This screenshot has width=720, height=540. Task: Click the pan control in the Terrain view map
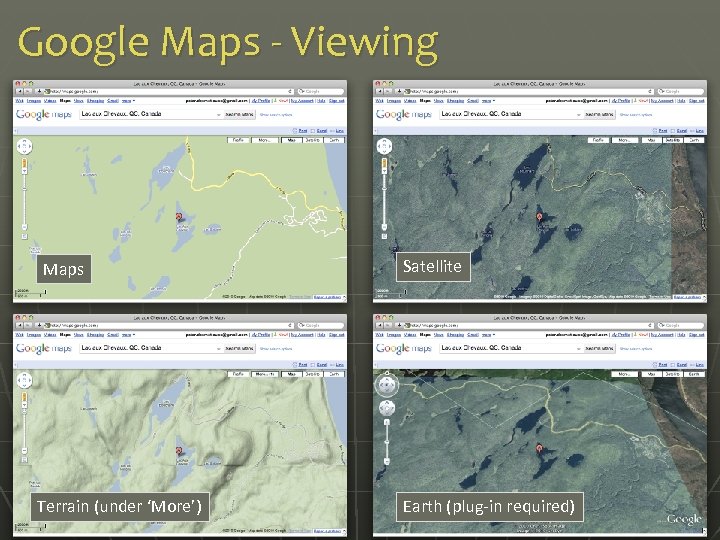(x=24, y=380)
